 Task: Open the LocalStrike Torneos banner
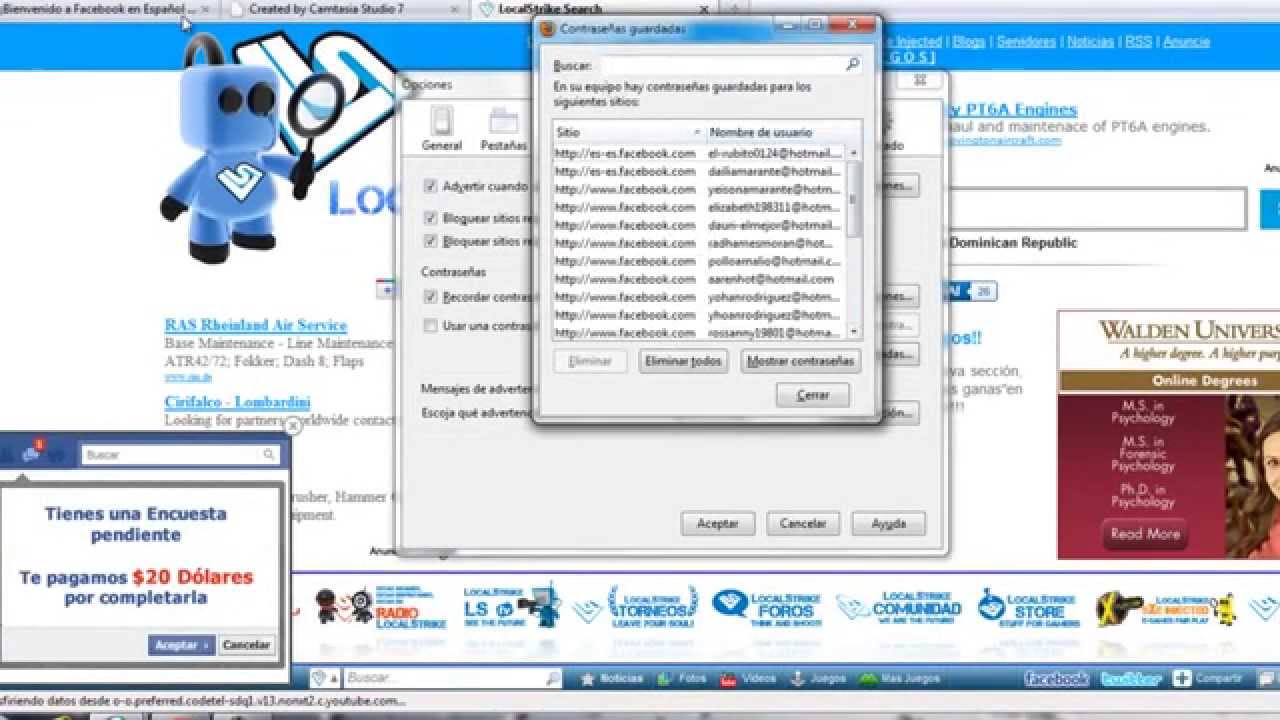click(x=639, y=607)
